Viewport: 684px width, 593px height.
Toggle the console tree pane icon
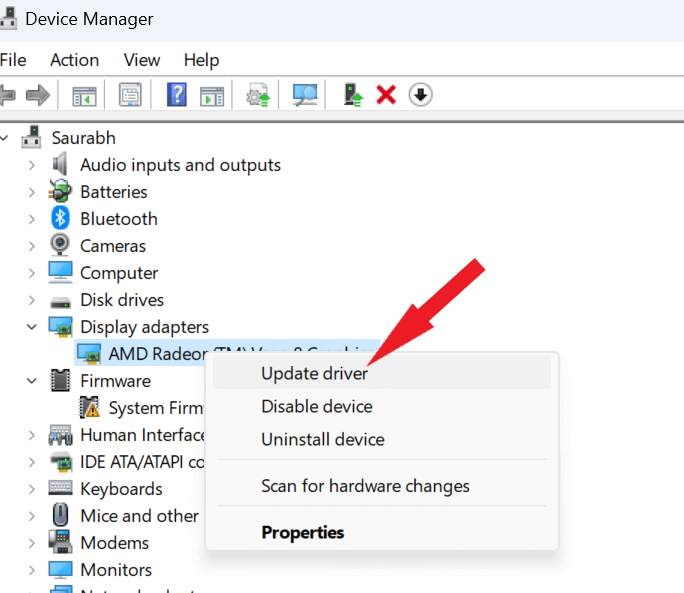(84, 95)
